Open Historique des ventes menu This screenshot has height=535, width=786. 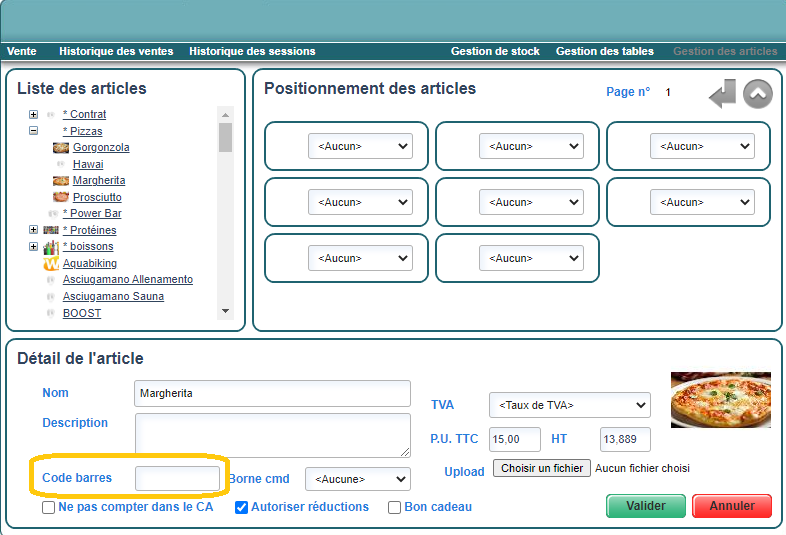[116, 51]
